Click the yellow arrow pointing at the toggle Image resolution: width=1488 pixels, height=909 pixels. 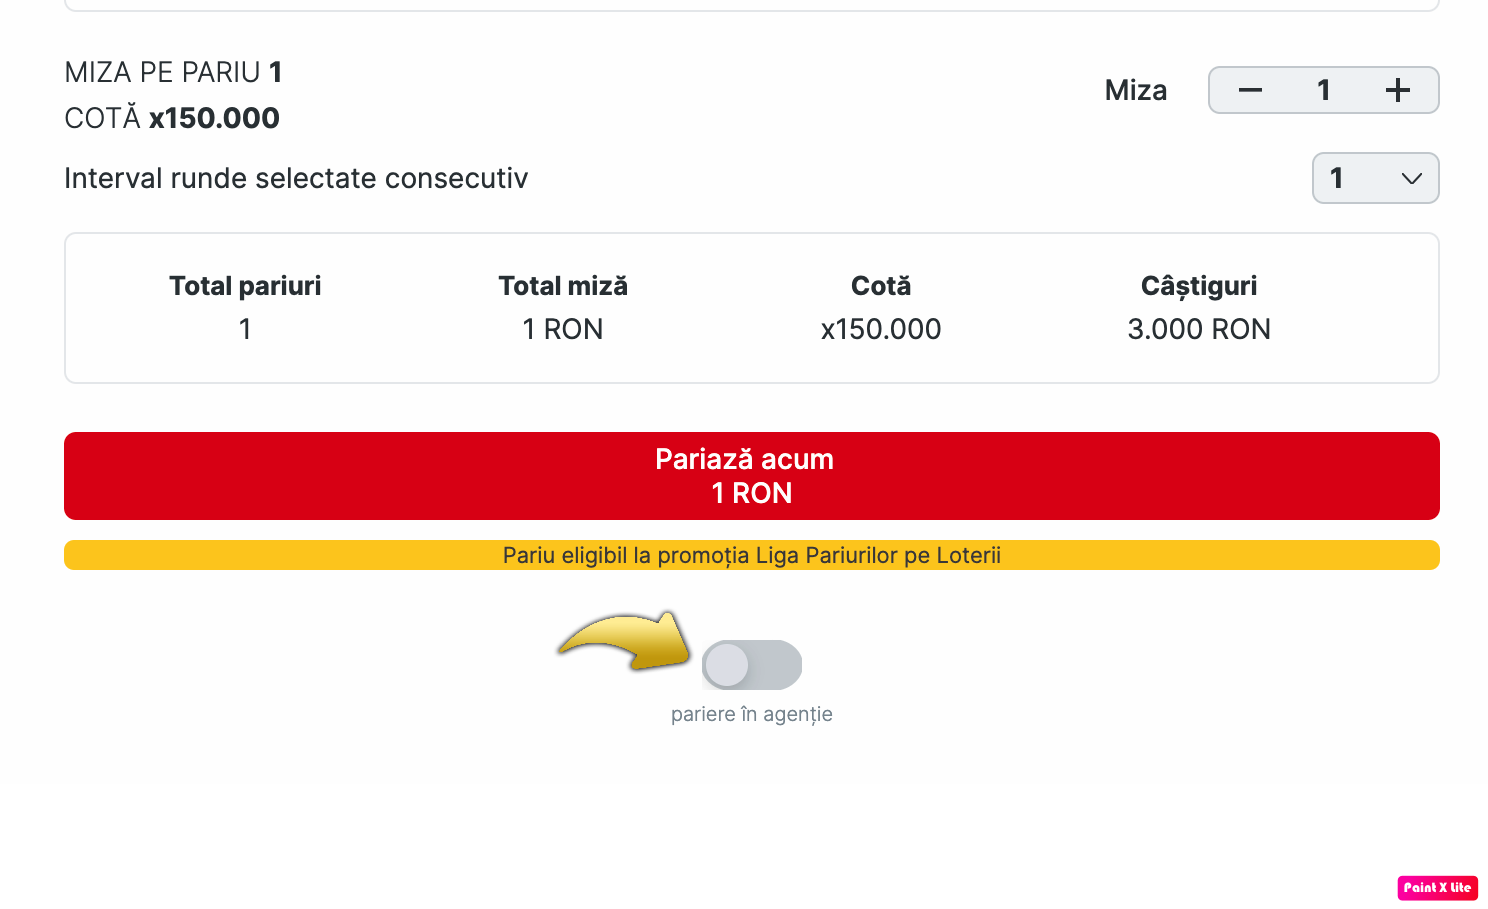pyautogui.click(x=625, y=640)
